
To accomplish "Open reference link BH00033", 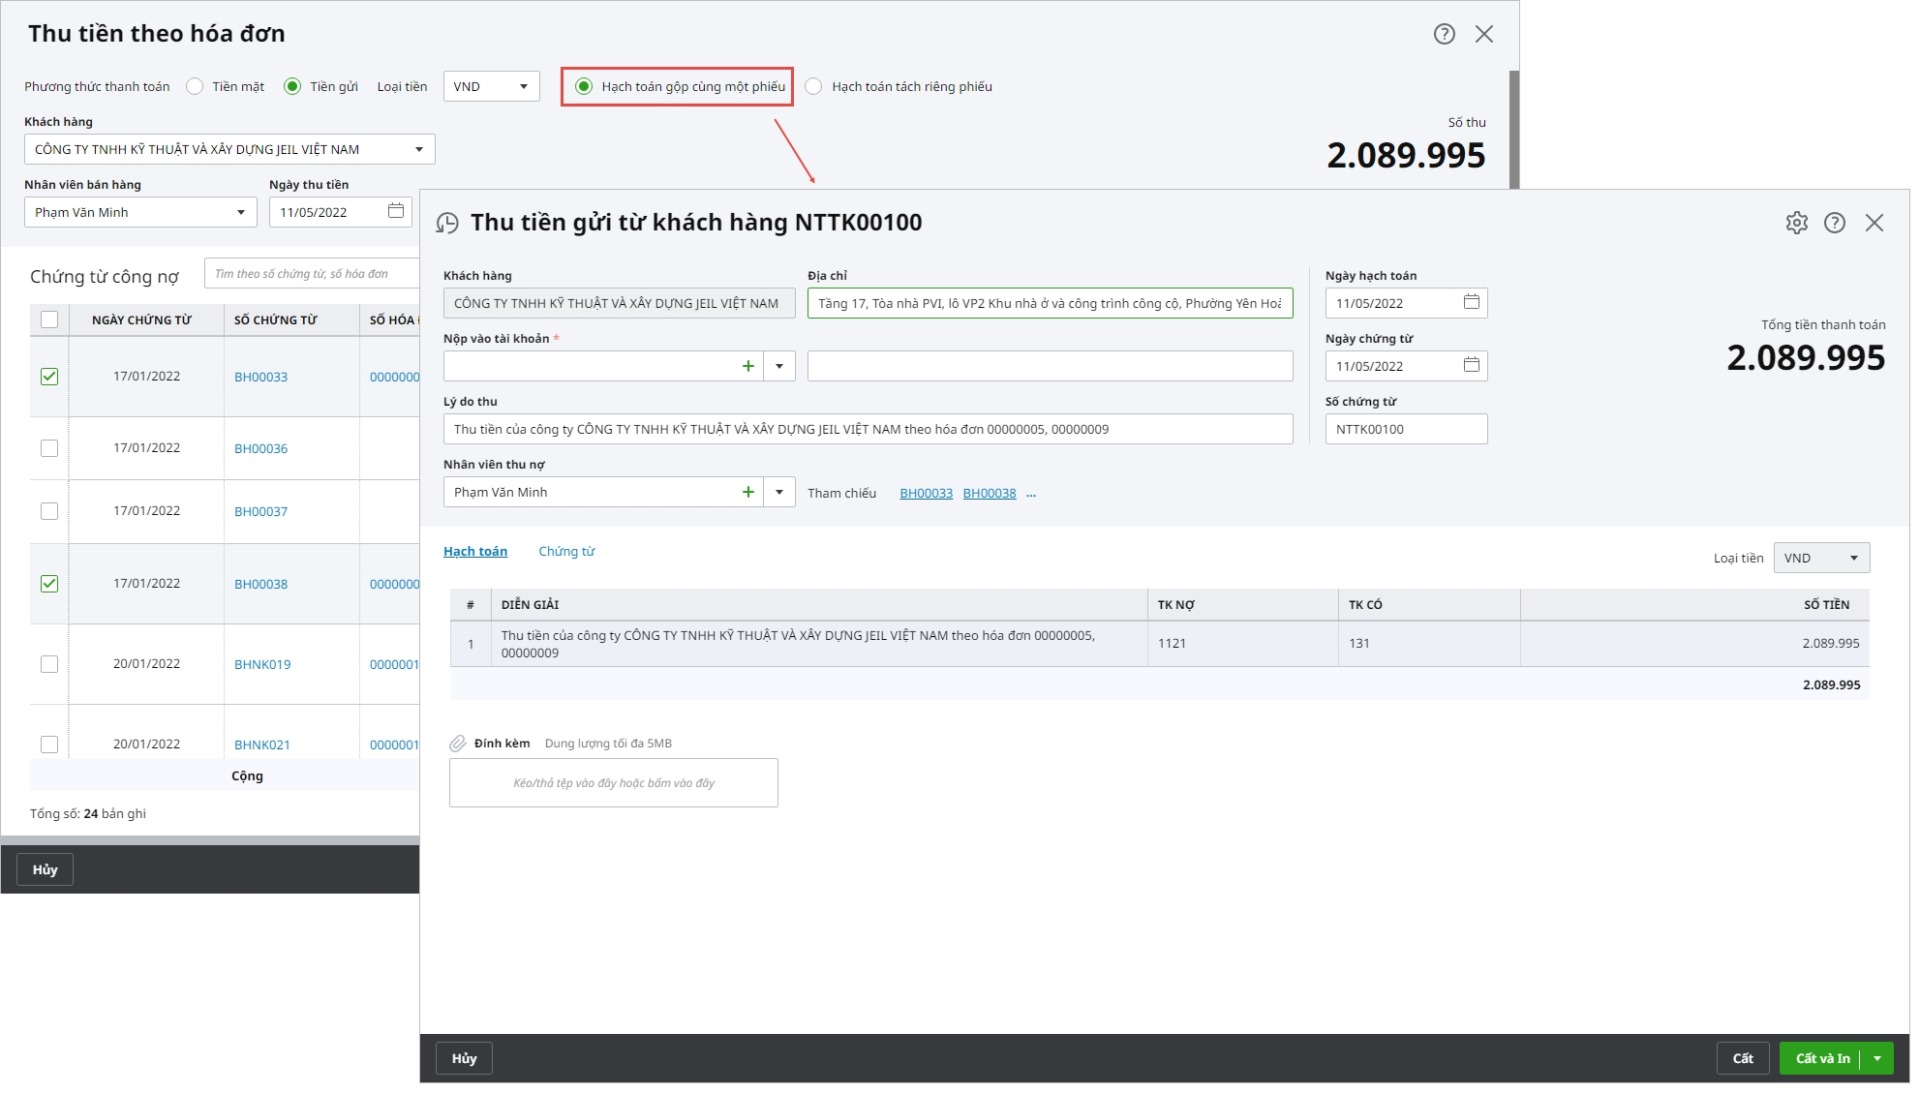I will [x=925, y=493].
